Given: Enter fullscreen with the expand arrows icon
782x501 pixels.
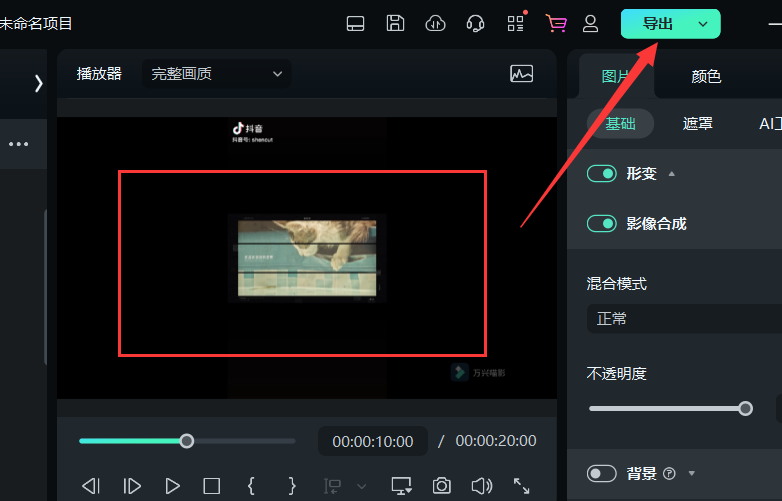Looking at the screenshot, I should coord(522,486).
